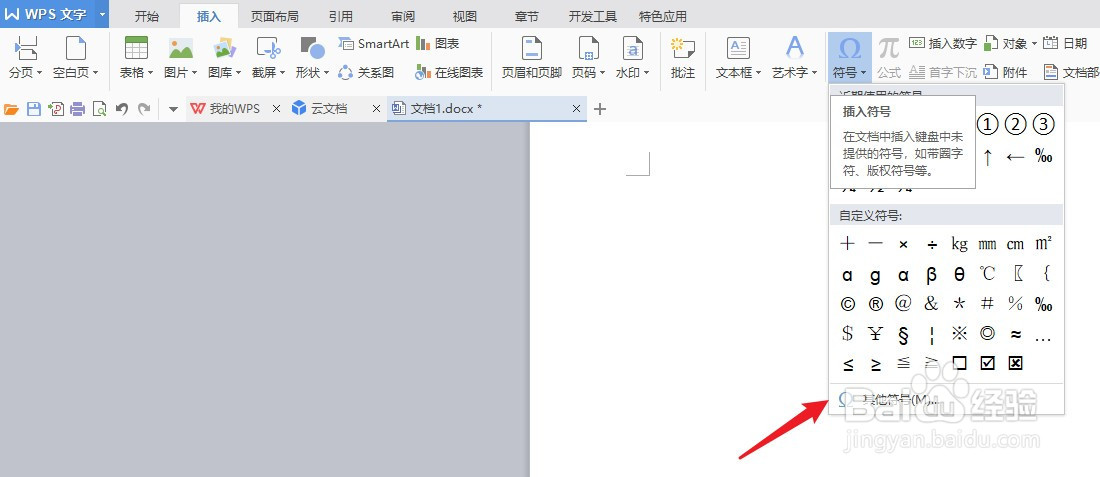The height and width of the screenshot is (477, 1100).
Task: Insert the © copyright symbol
Action: tap(847, 304)
